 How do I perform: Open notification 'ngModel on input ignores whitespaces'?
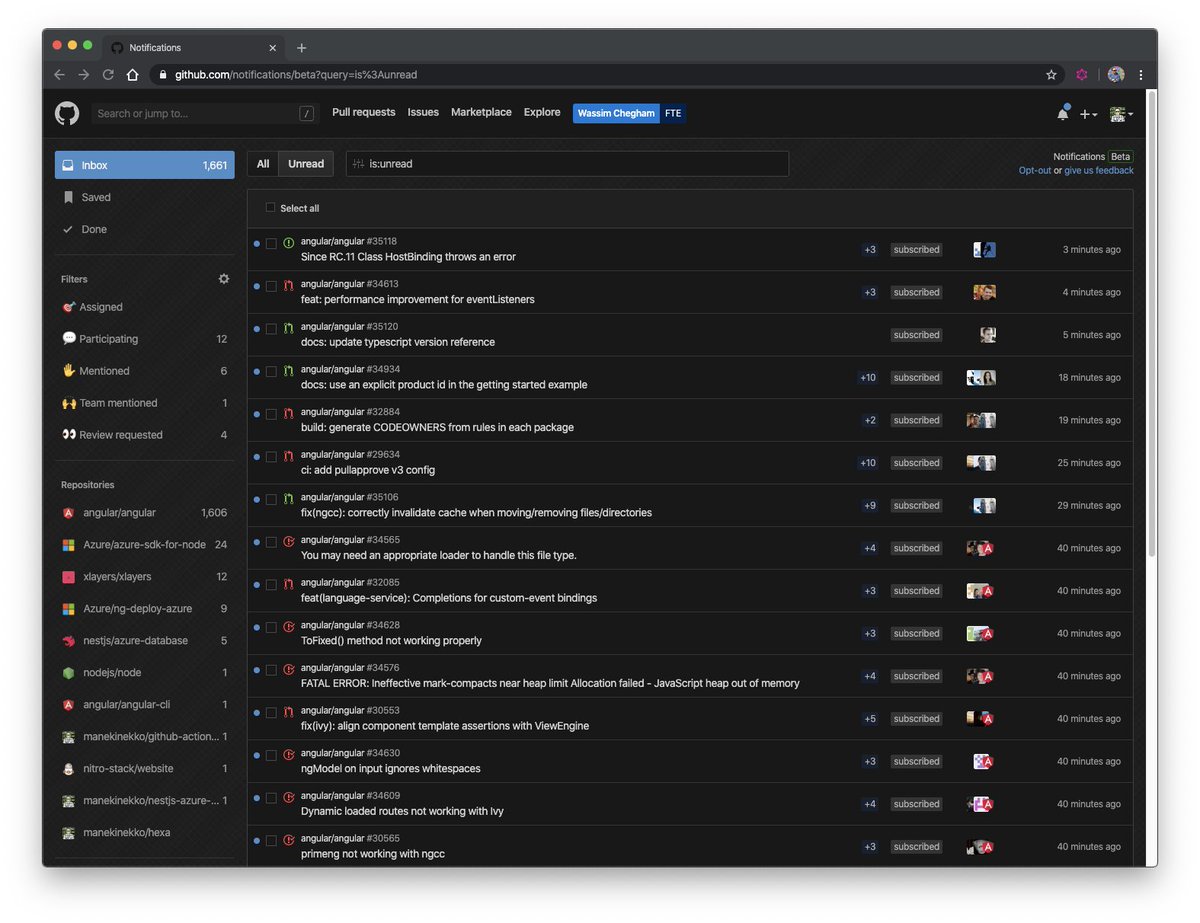(391, 769)
